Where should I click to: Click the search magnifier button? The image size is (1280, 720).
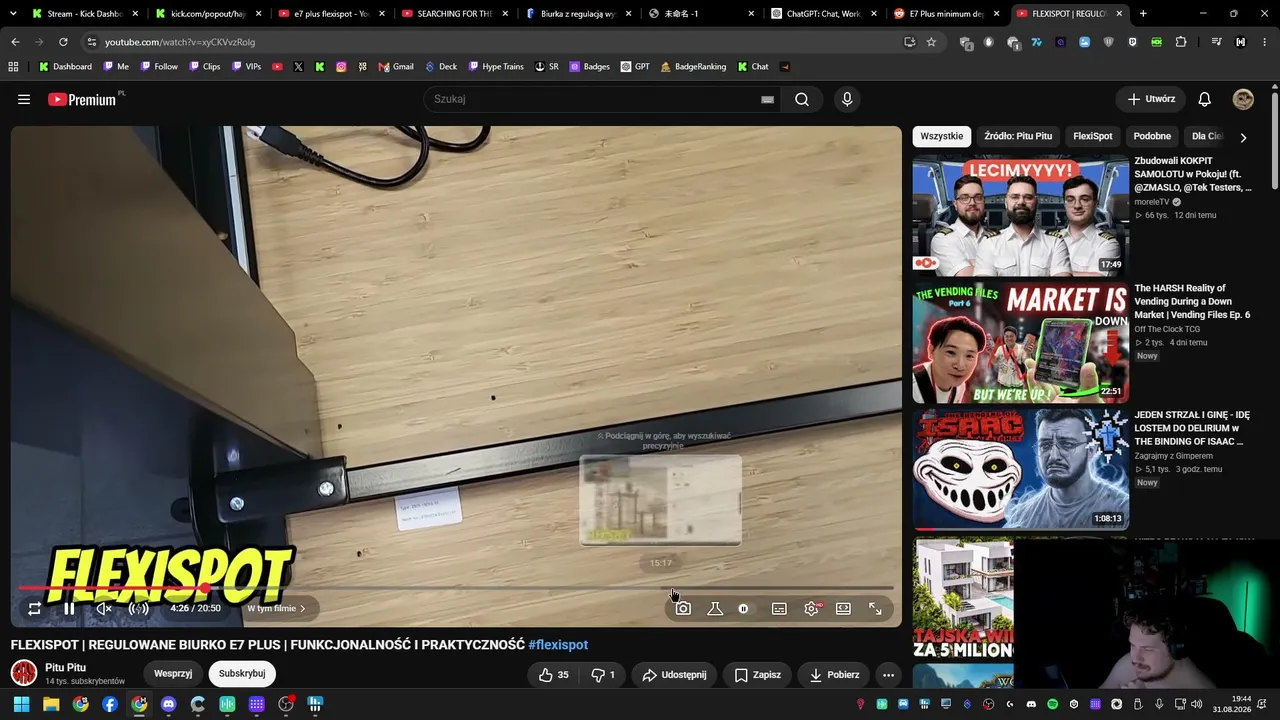[x=802, y=99]
